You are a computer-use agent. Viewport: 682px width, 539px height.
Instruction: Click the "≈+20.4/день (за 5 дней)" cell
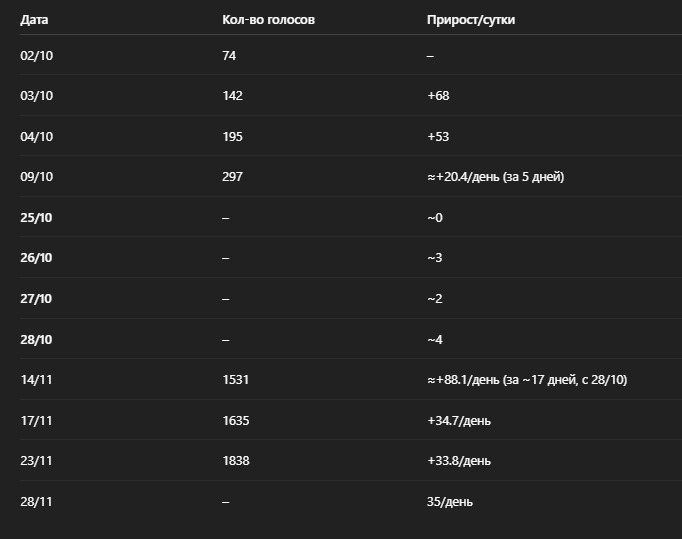[495, 177]
